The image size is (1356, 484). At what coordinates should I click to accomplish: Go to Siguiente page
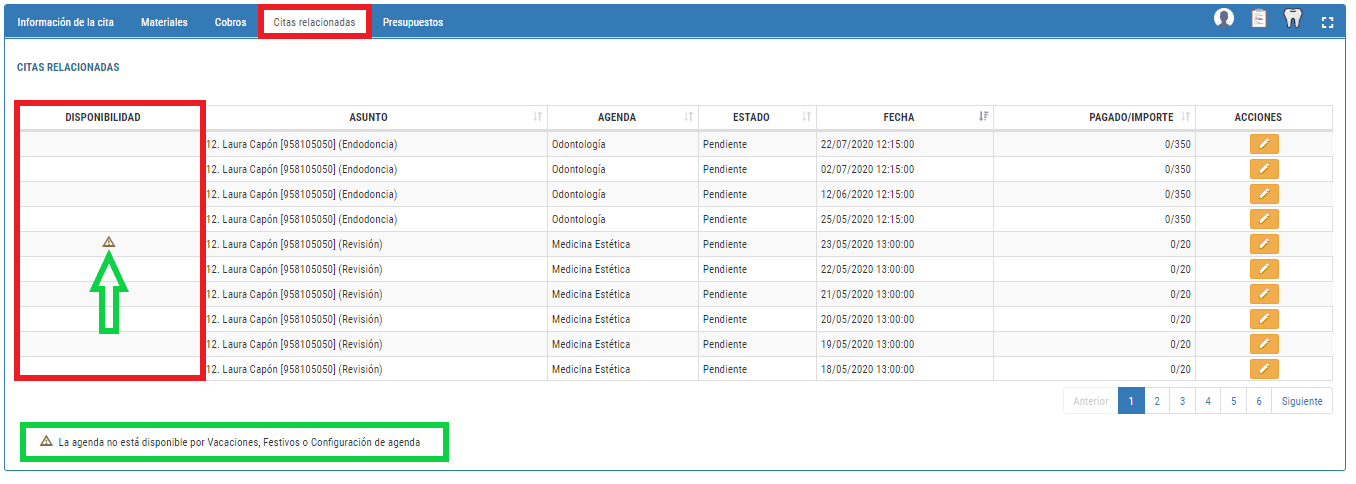pos(1302,401)
